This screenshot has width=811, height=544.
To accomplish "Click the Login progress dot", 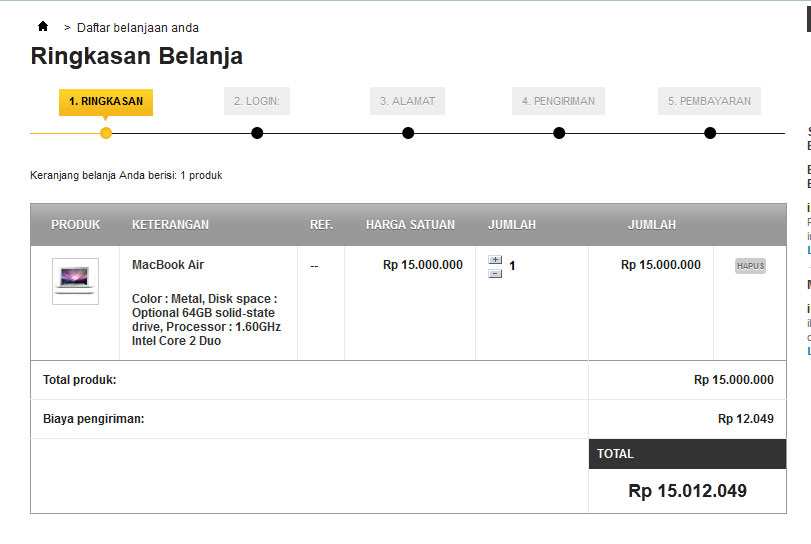I will [257, 133].
